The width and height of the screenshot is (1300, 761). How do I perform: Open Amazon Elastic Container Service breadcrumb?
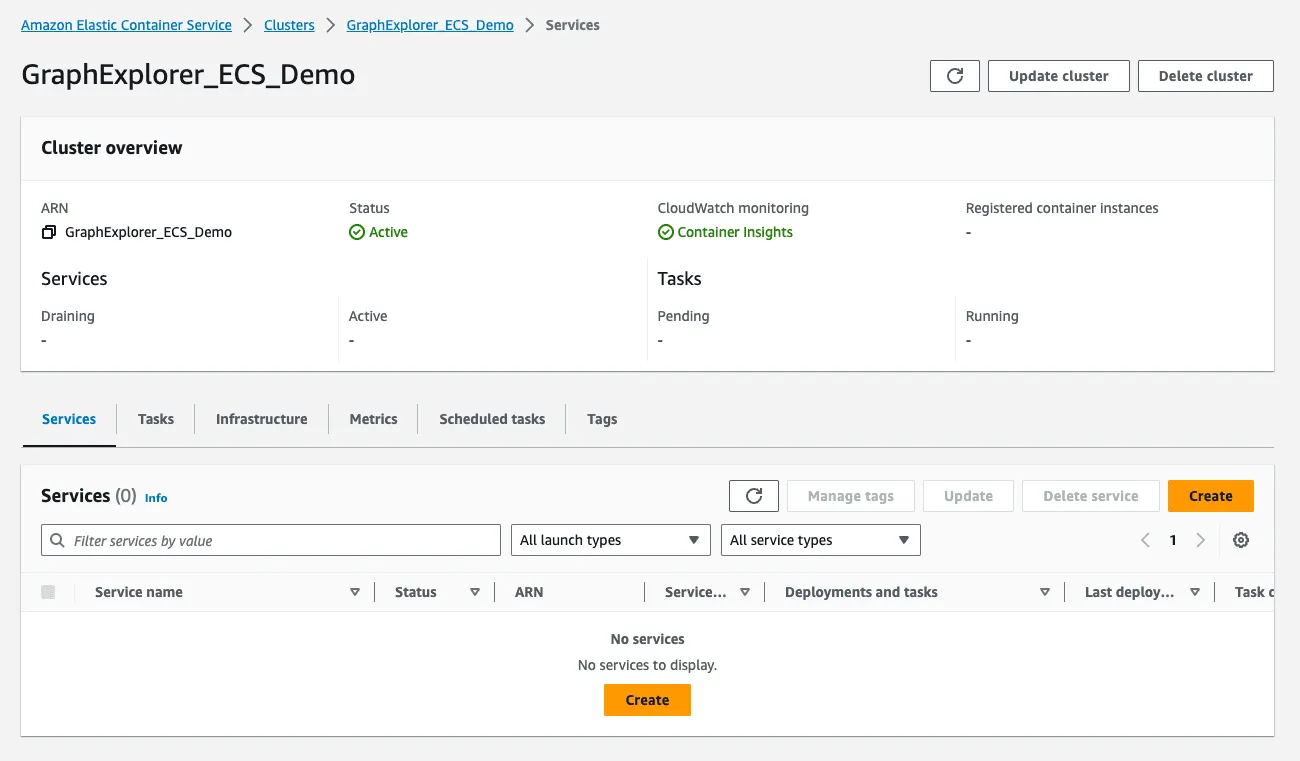[126, 25]
